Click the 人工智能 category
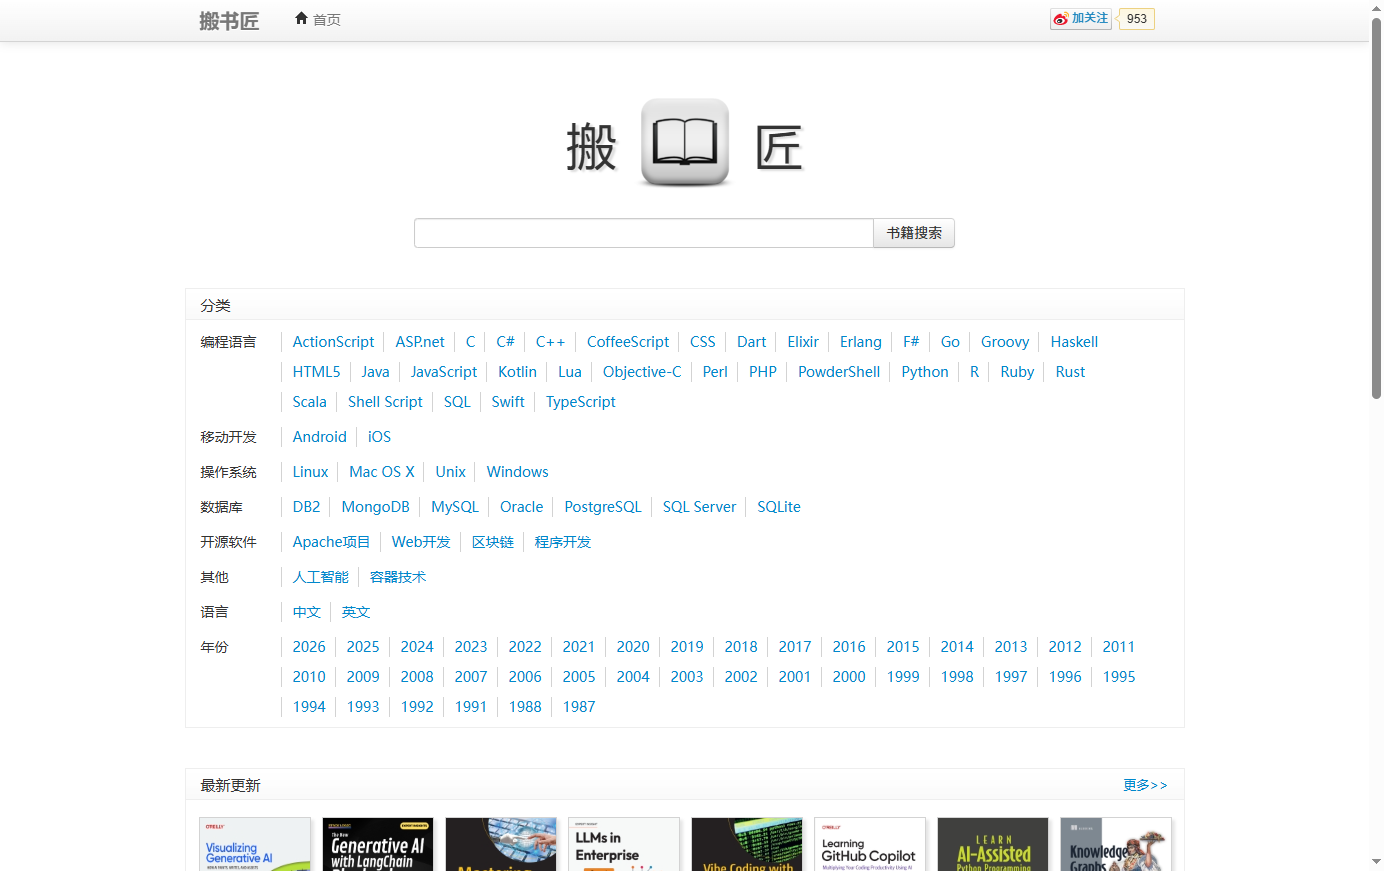This screenshot has height=871, width=1384. click(x=321, y=577)
